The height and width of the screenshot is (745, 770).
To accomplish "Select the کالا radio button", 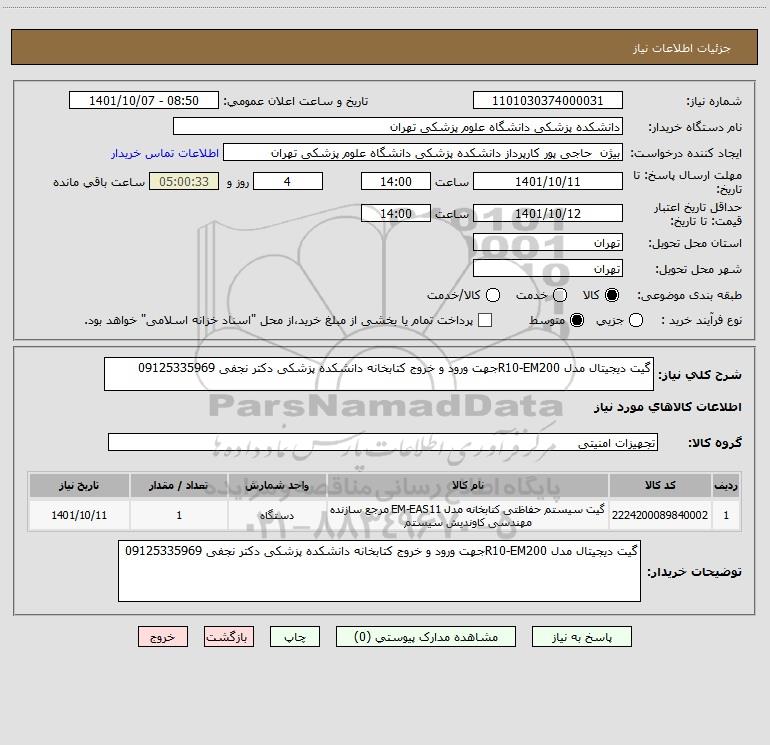I will click(612, 295).
